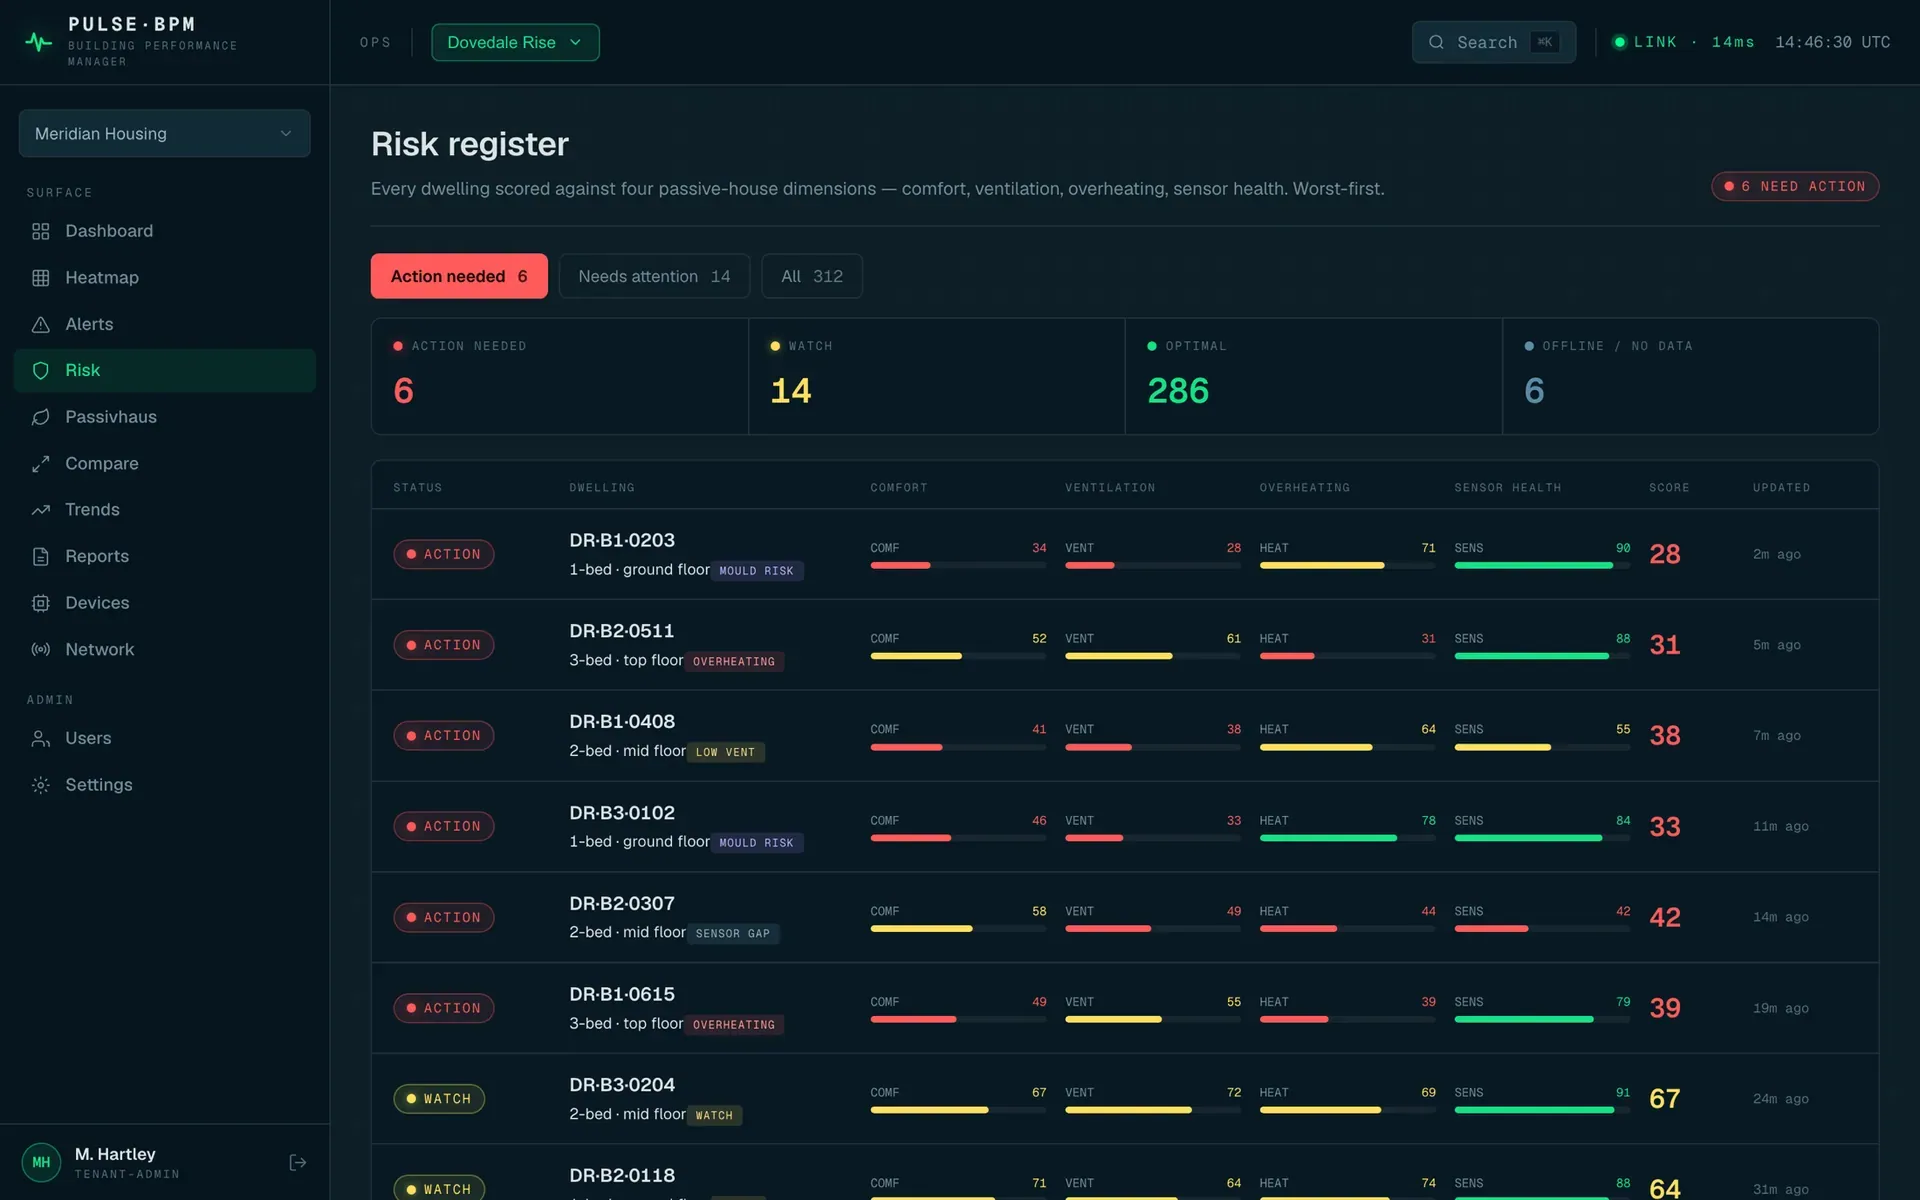Open dwelling DR-B3-0102
1920x1200 pixels.
622,813
